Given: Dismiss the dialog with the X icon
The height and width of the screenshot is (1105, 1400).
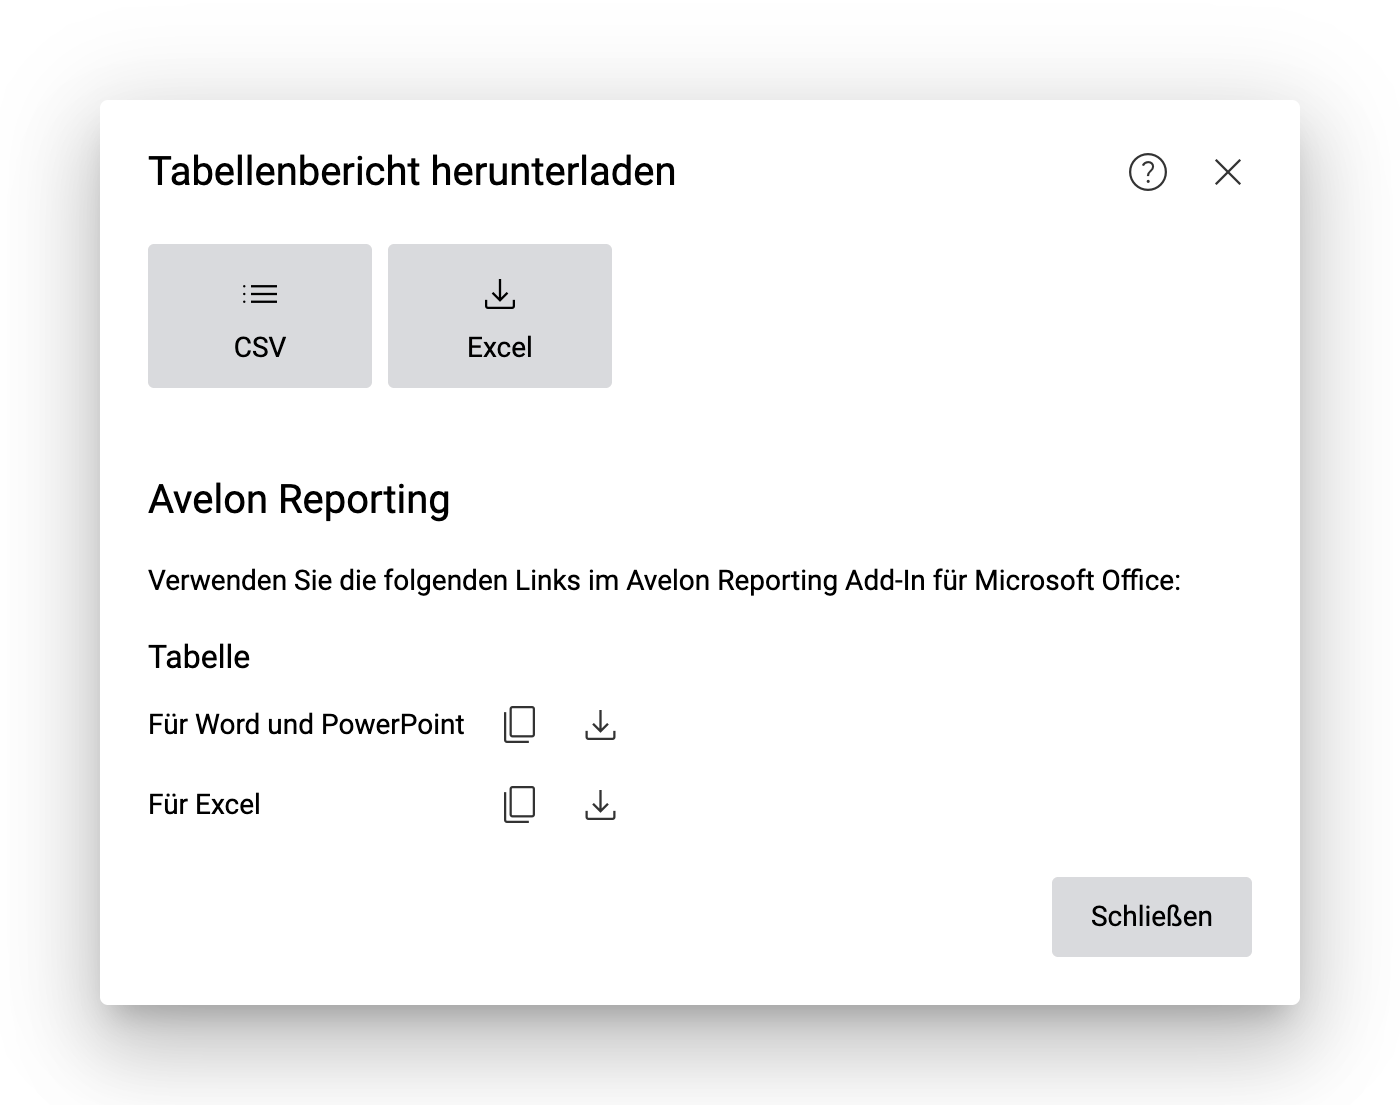Looking at the screenshot, I should pos(1228,172).
